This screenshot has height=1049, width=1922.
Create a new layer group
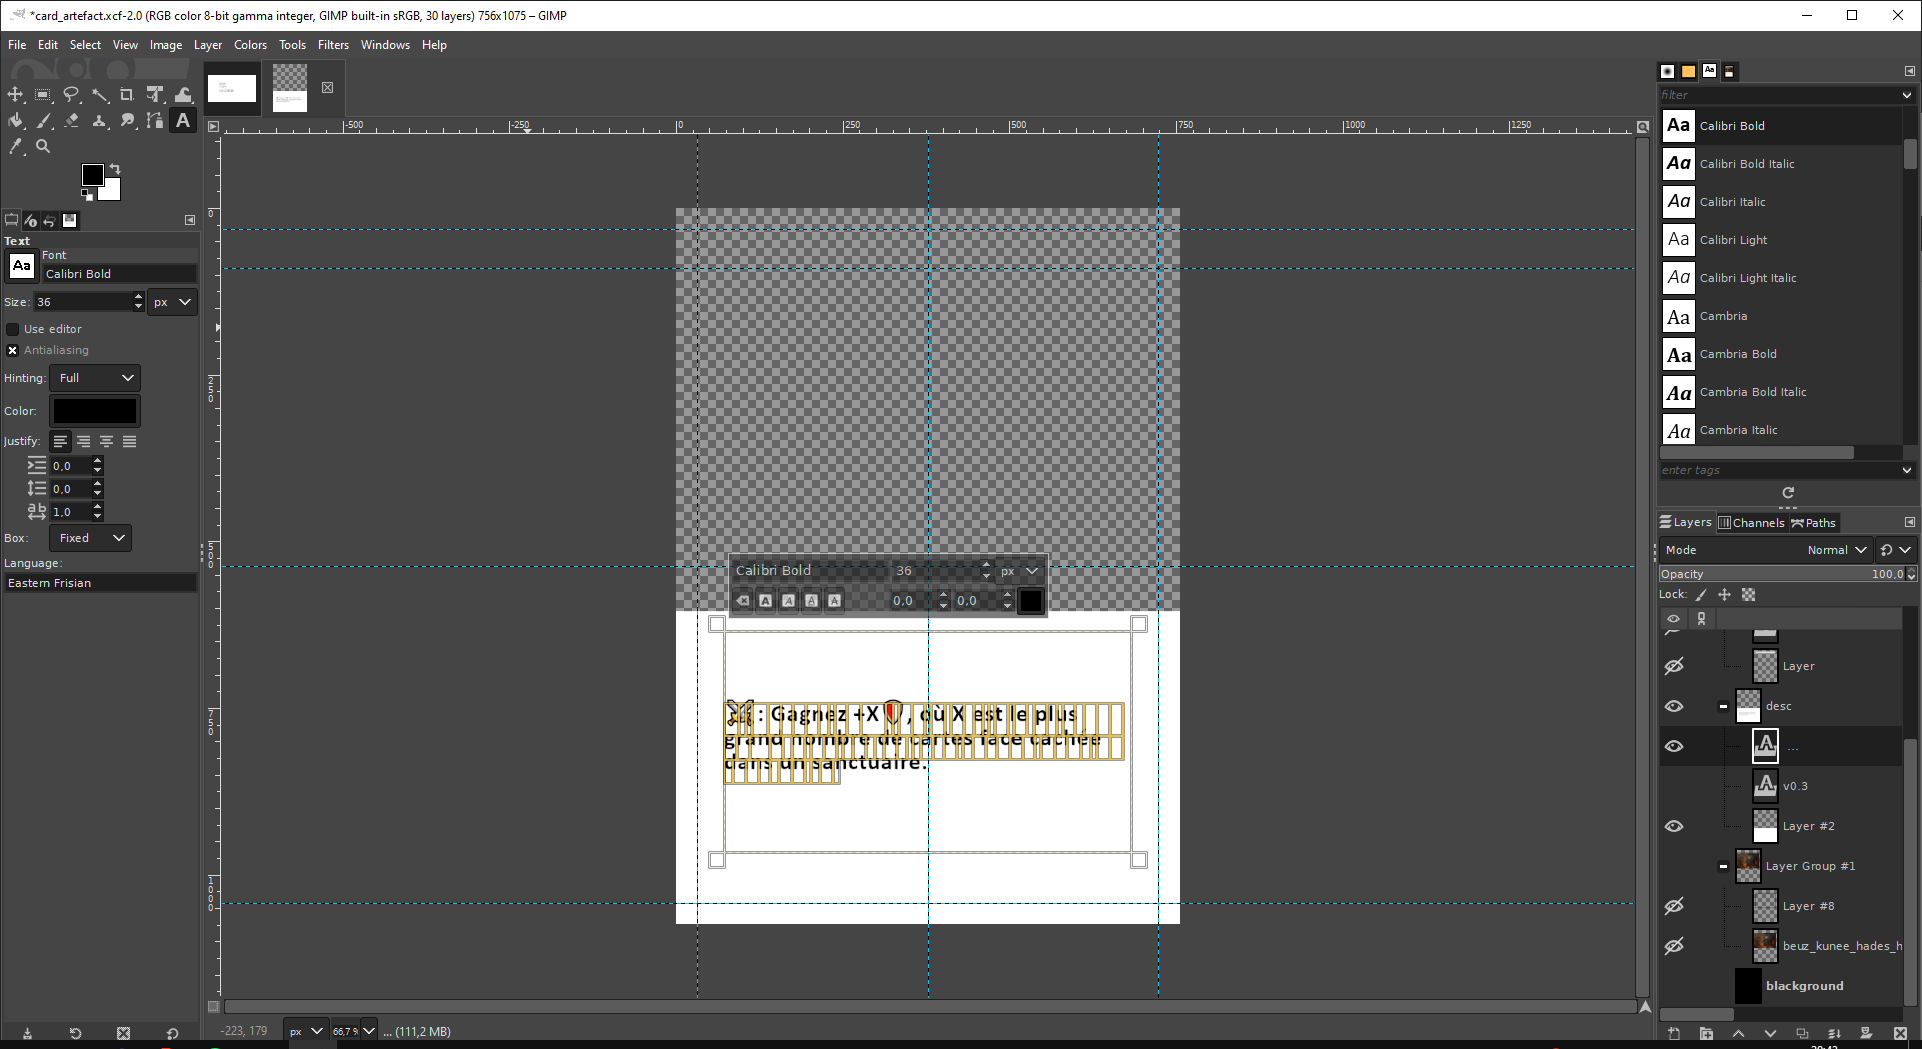click(x=1706, y=1033)
